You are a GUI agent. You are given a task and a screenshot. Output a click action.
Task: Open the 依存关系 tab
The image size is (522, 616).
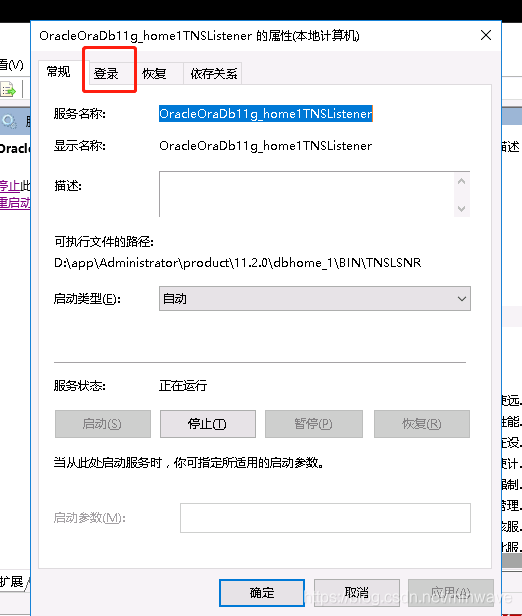(214, 73)
